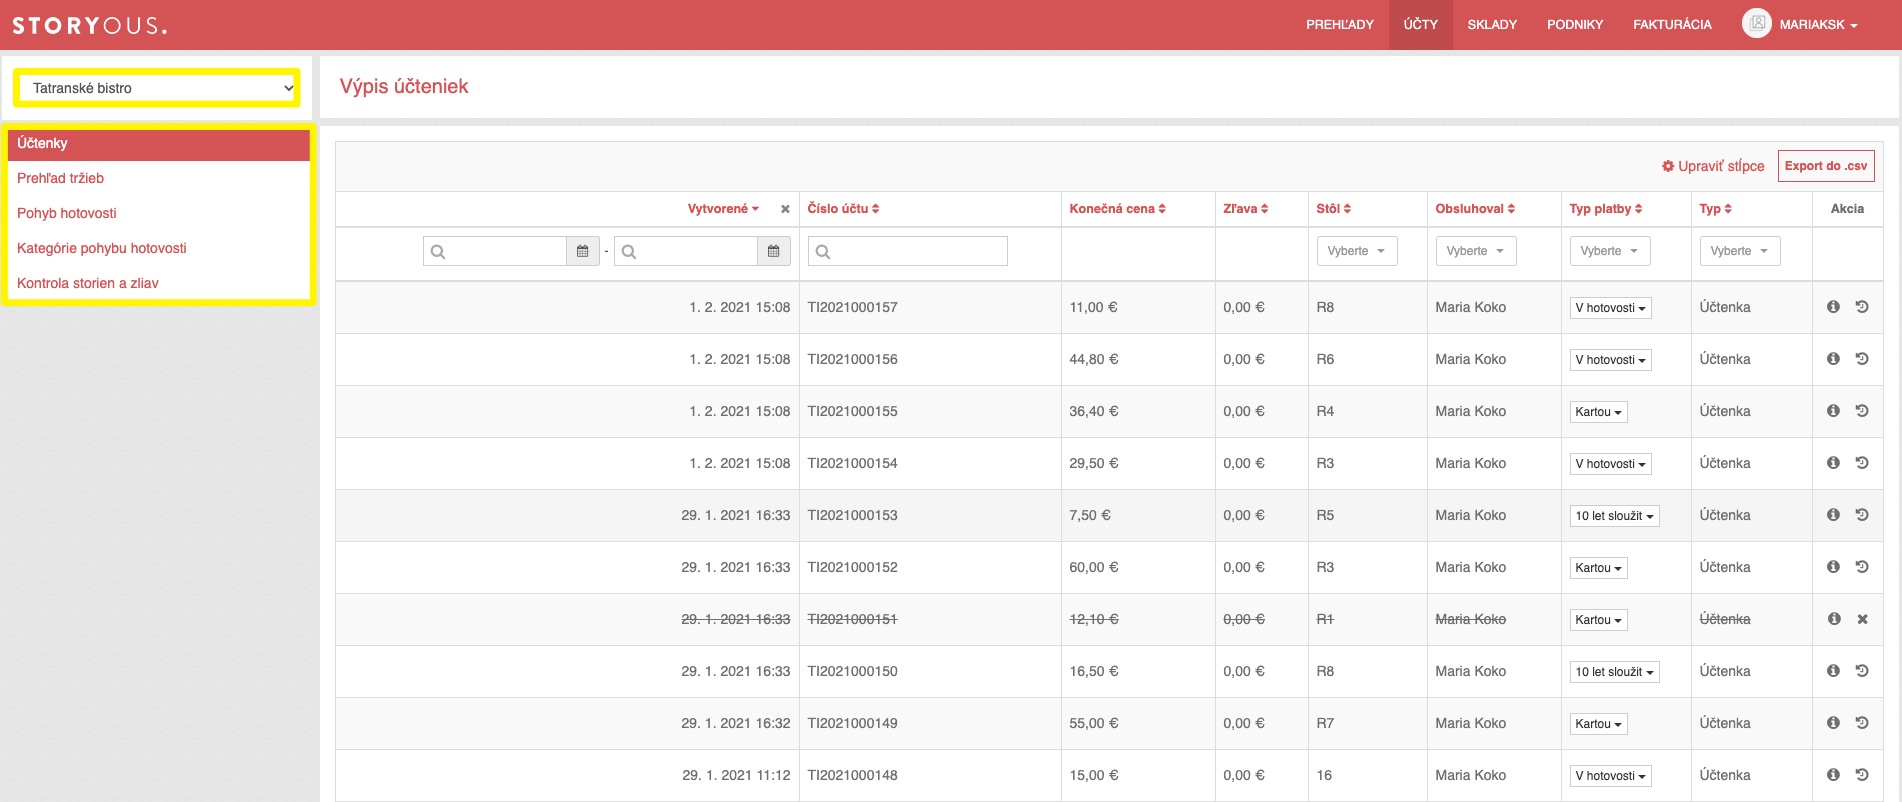
Task: Click the refund icon for receipt TI2021000153
Action: tap(1862, 515)
